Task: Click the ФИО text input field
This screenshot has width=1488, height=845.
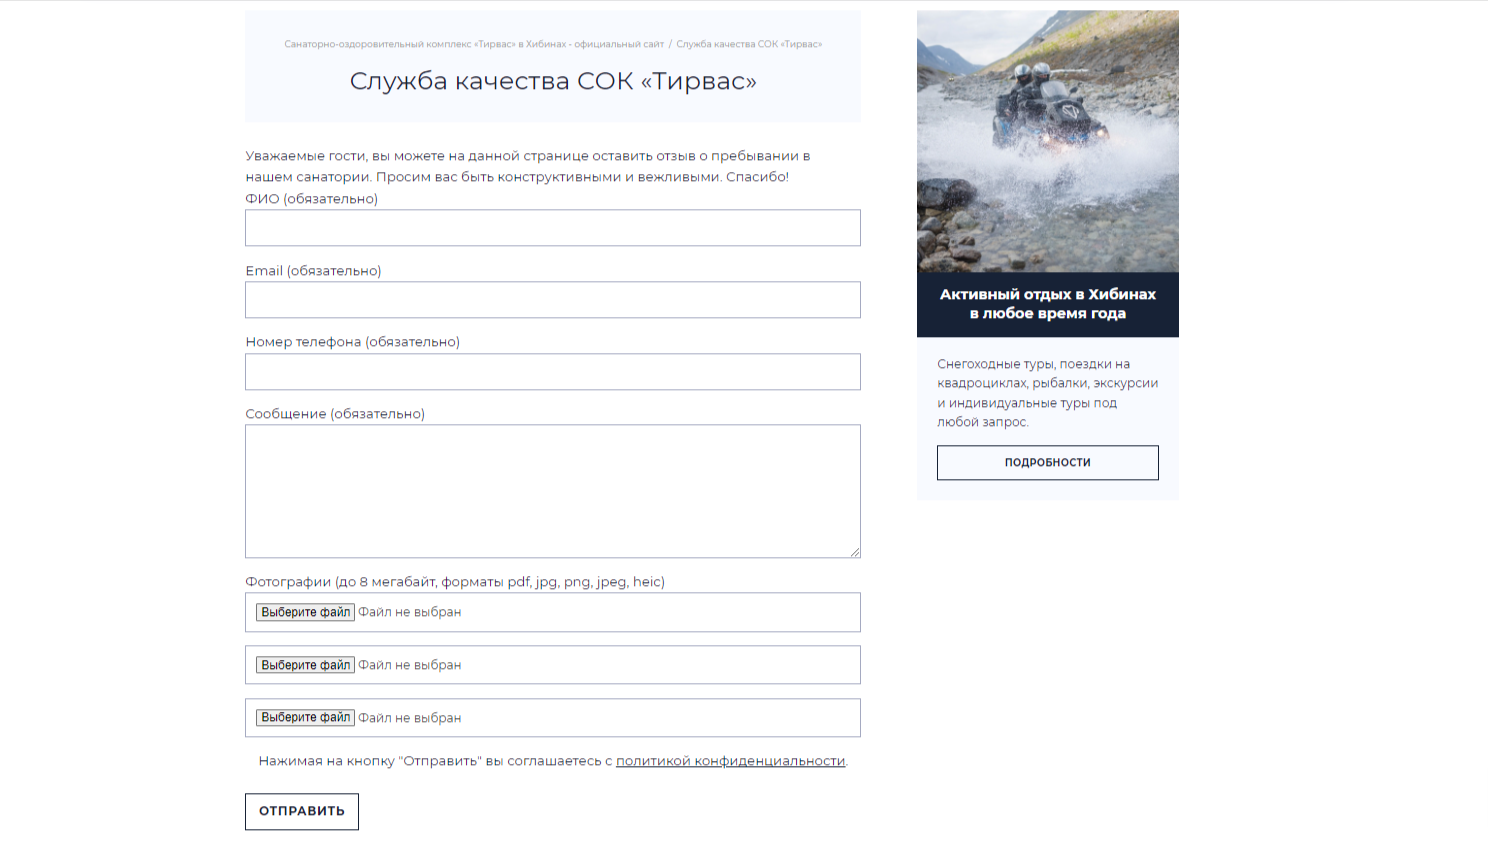Action: pos(552,228)
